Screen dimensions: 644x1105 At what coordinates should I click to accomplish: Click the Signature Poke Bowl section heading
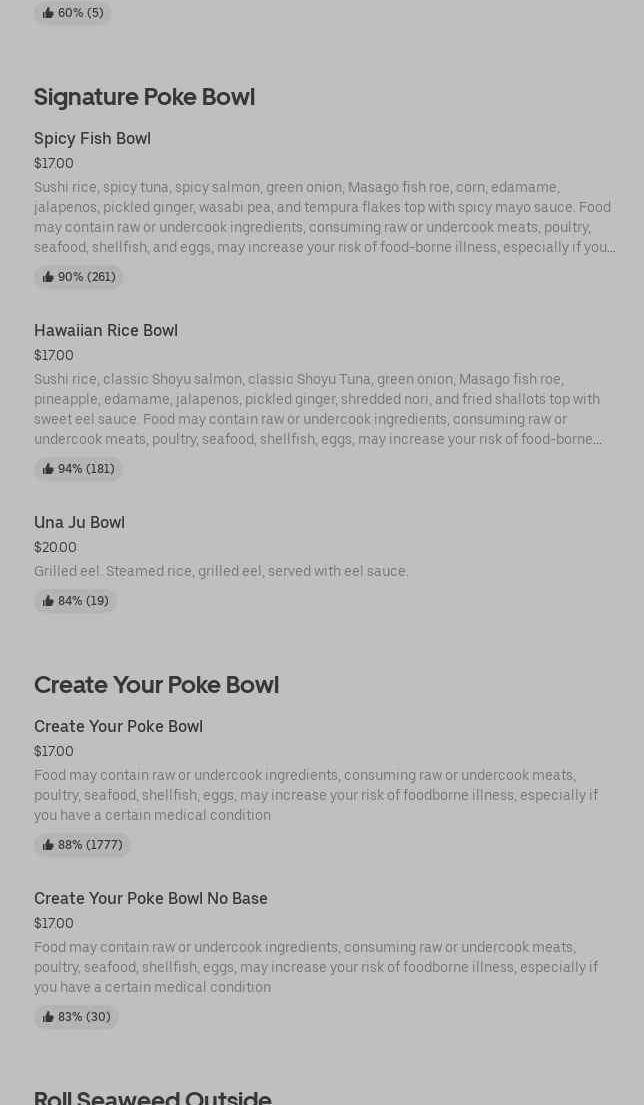(x=144, y=97)
